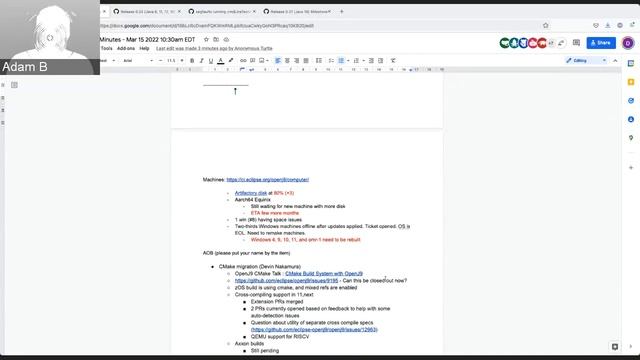Click the numbered list icon

pyautogui.click(x=356, y=60)
